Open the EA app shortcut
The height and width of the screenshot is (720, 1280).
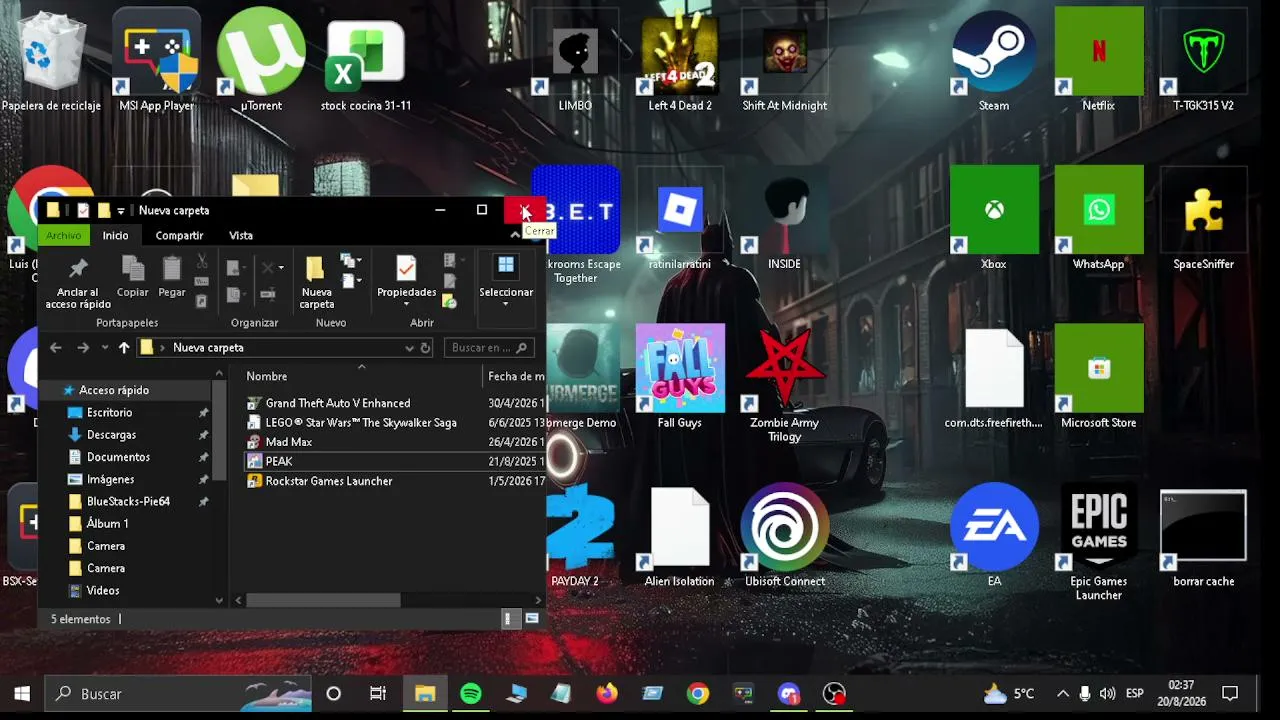click(x=994, y=536)
